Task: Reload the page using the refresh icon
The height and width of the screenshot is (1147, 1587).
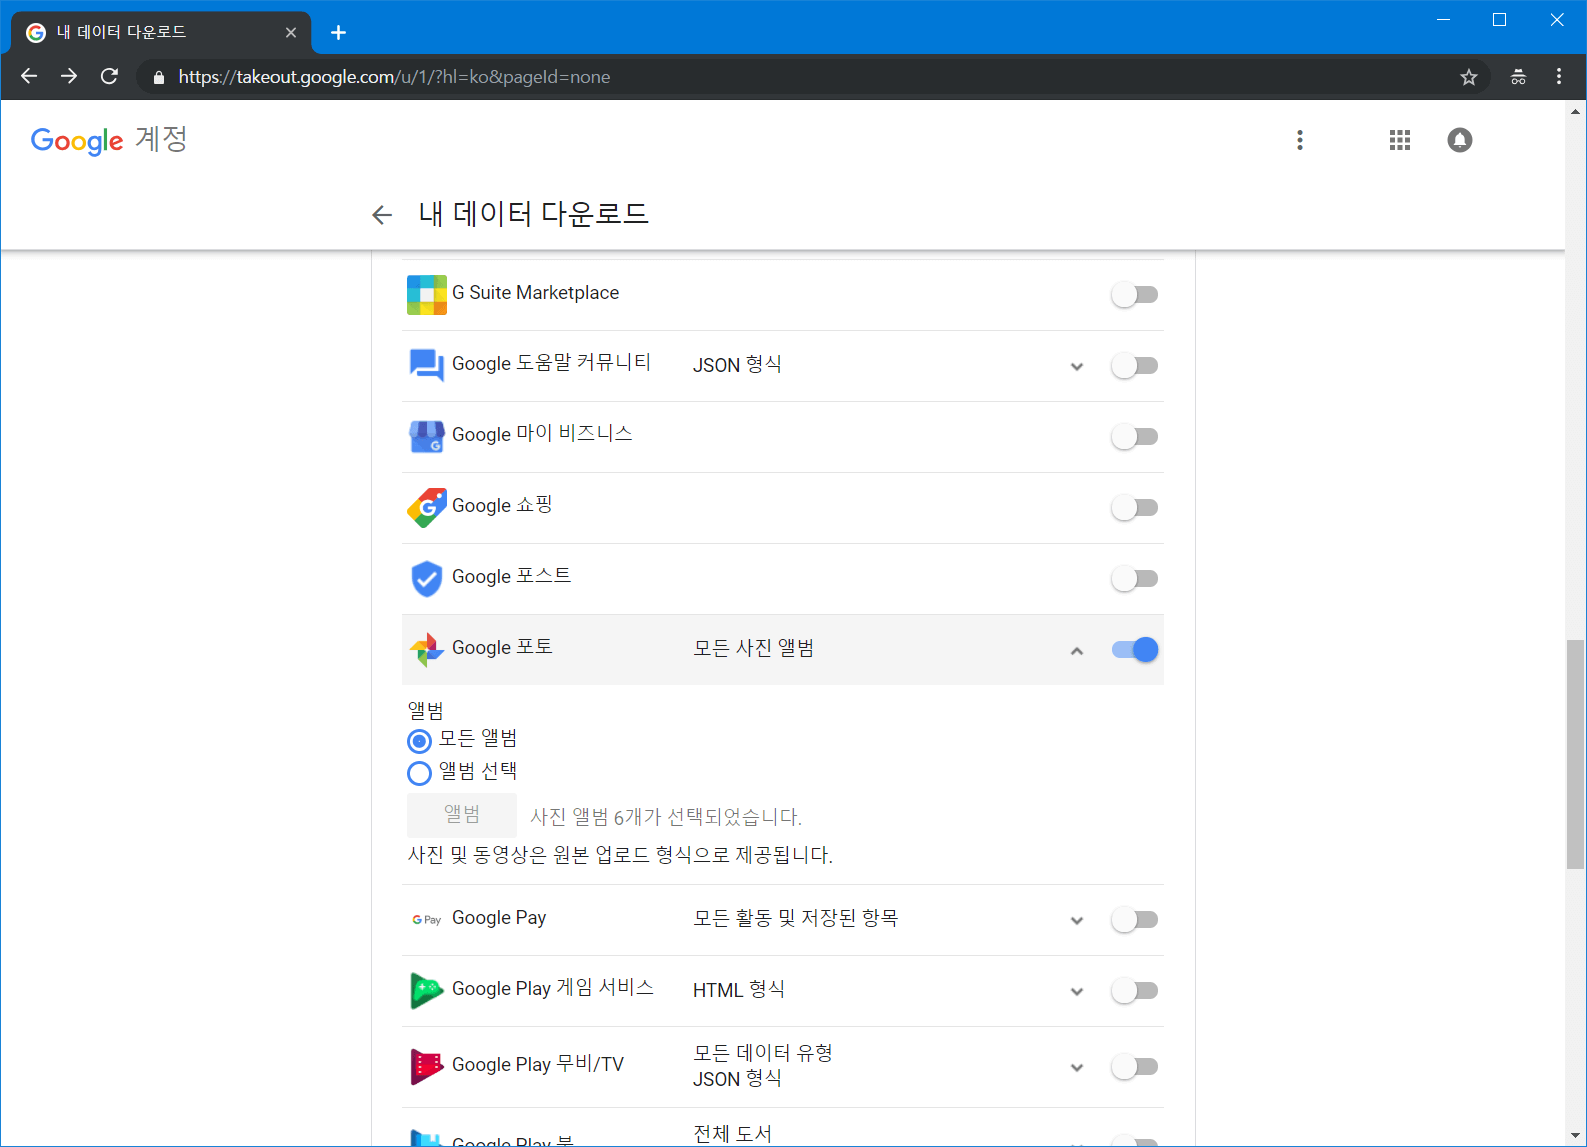Action: [109, 77]
